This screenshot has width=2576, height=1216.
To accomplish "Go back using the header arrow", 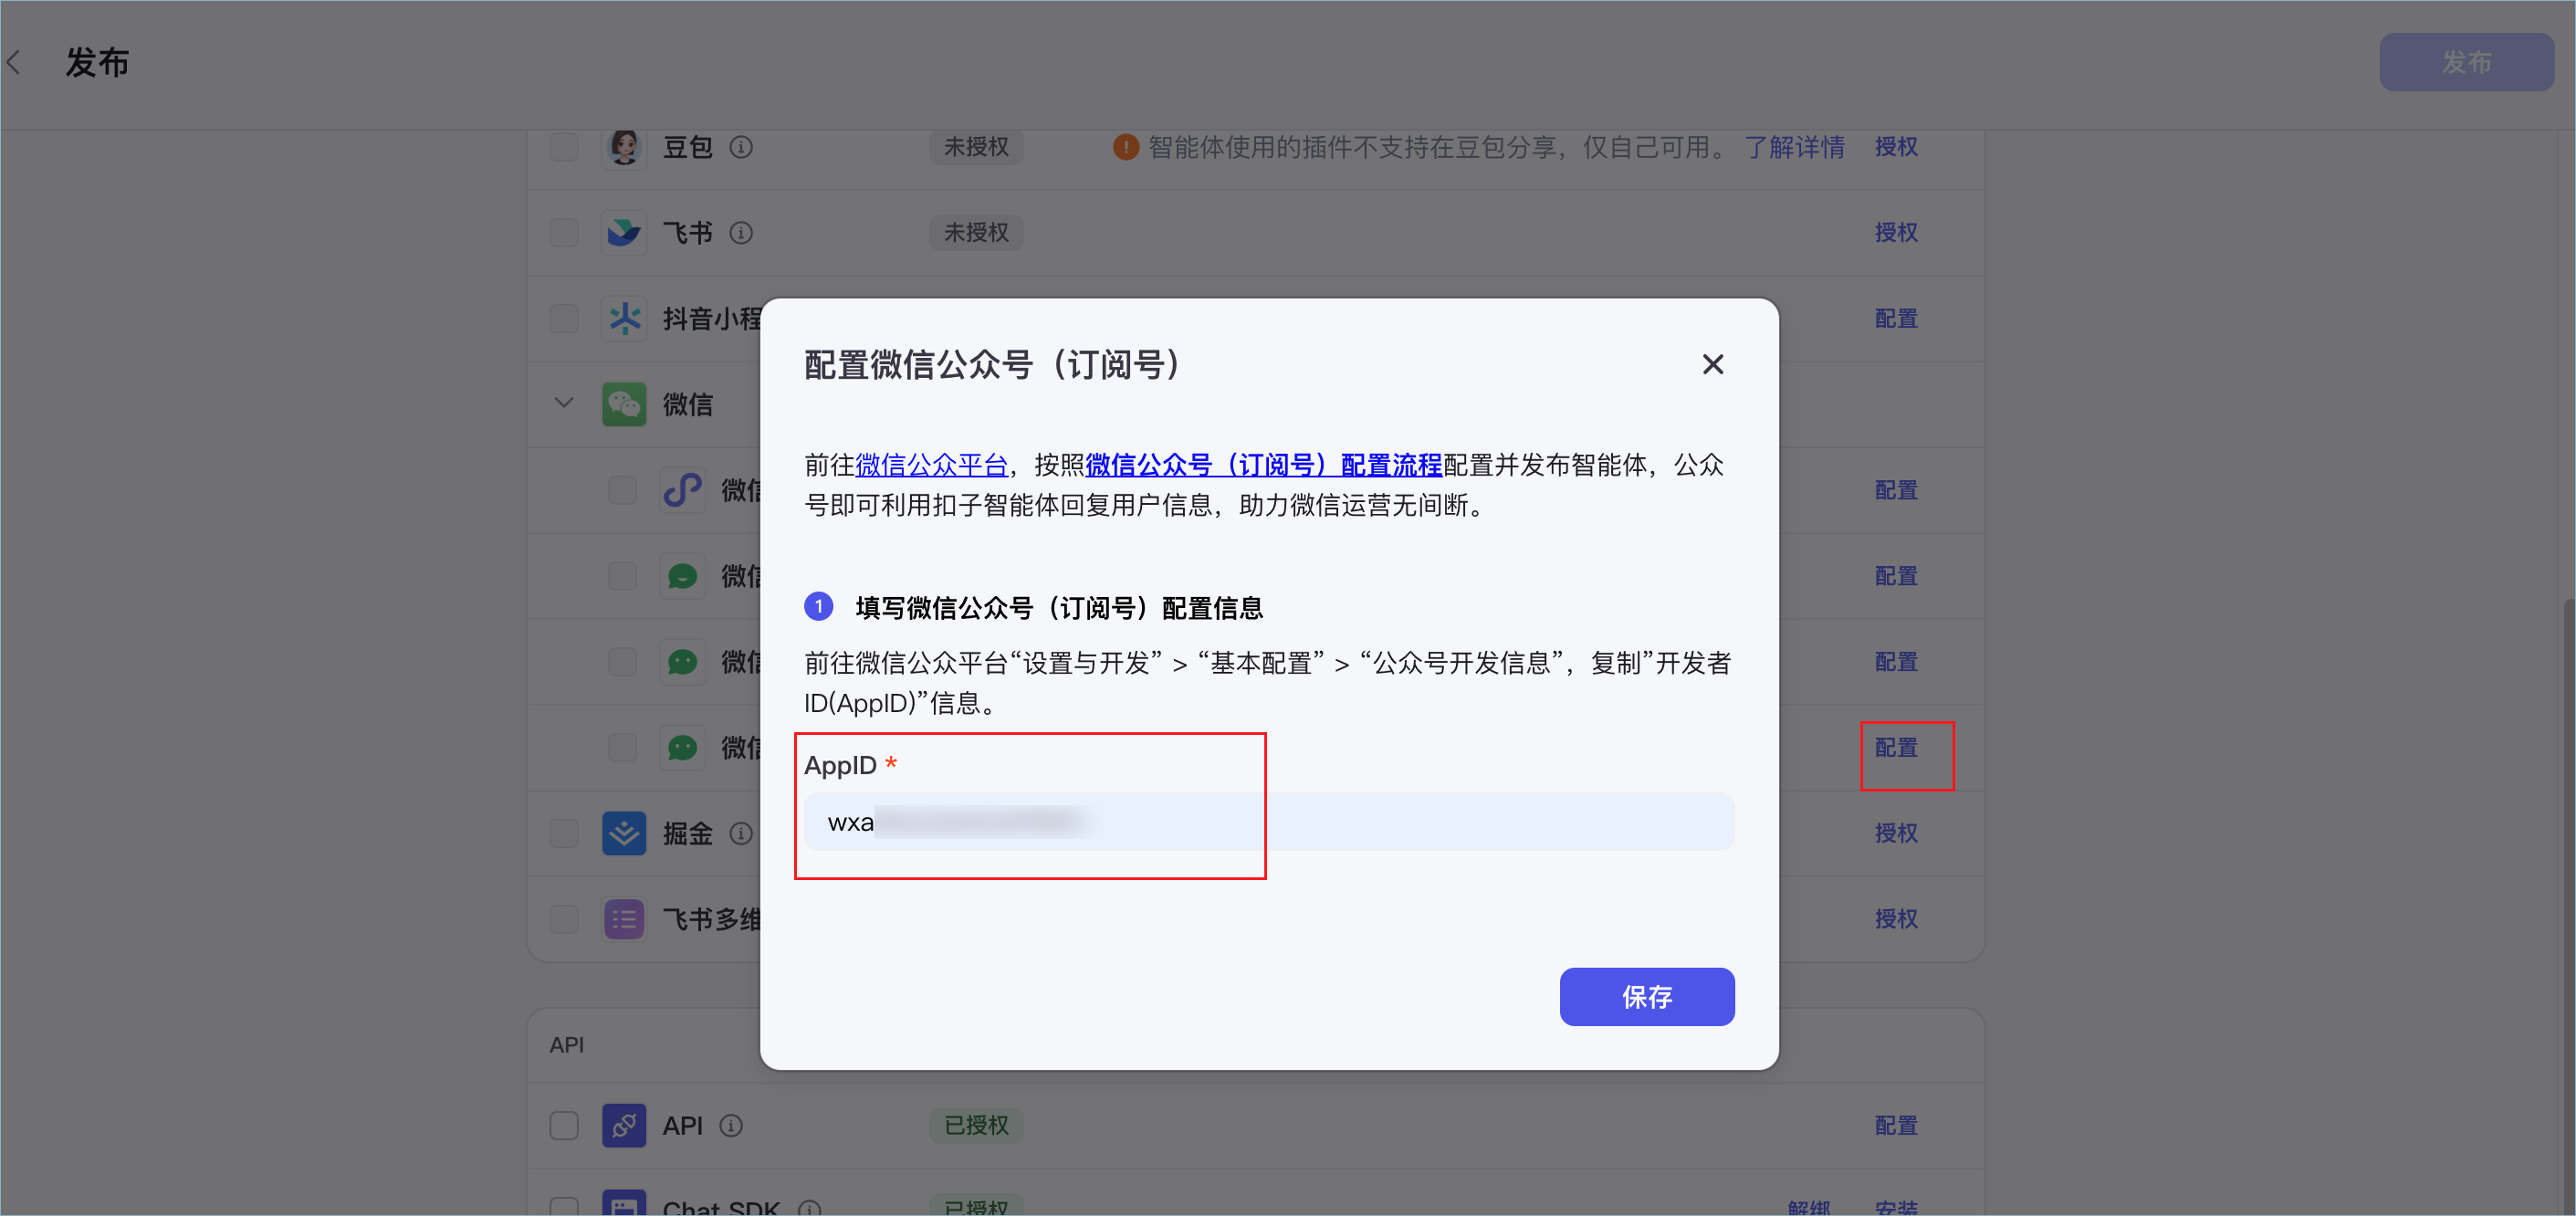I will (x=14, y=63).
